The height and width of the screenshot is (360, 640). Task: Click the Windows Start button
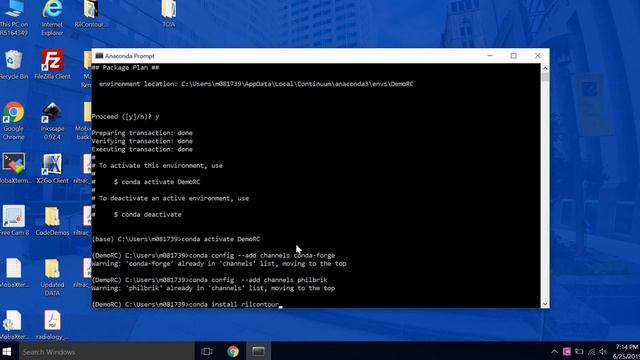tap(7, 352)
